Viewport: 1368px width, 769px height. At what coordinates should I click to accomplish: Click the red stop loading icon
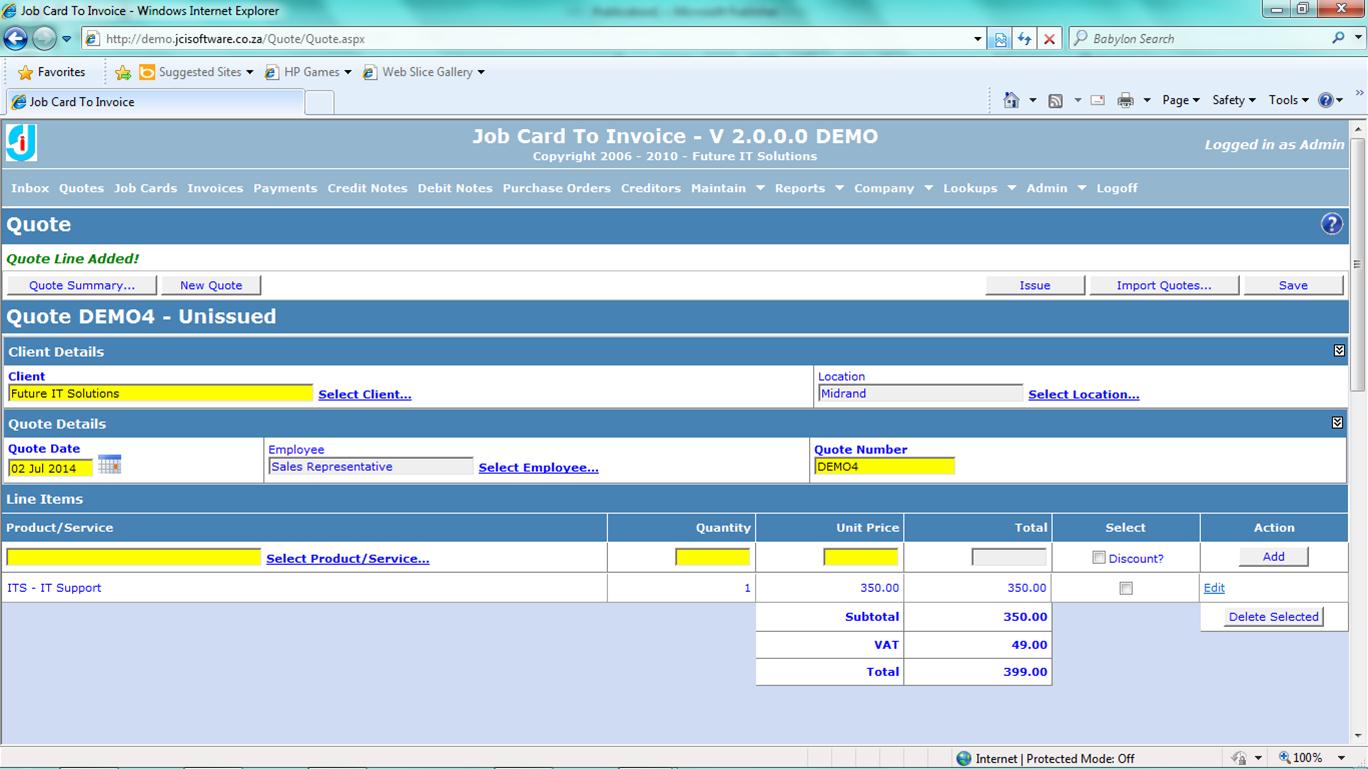[1049, 39]
